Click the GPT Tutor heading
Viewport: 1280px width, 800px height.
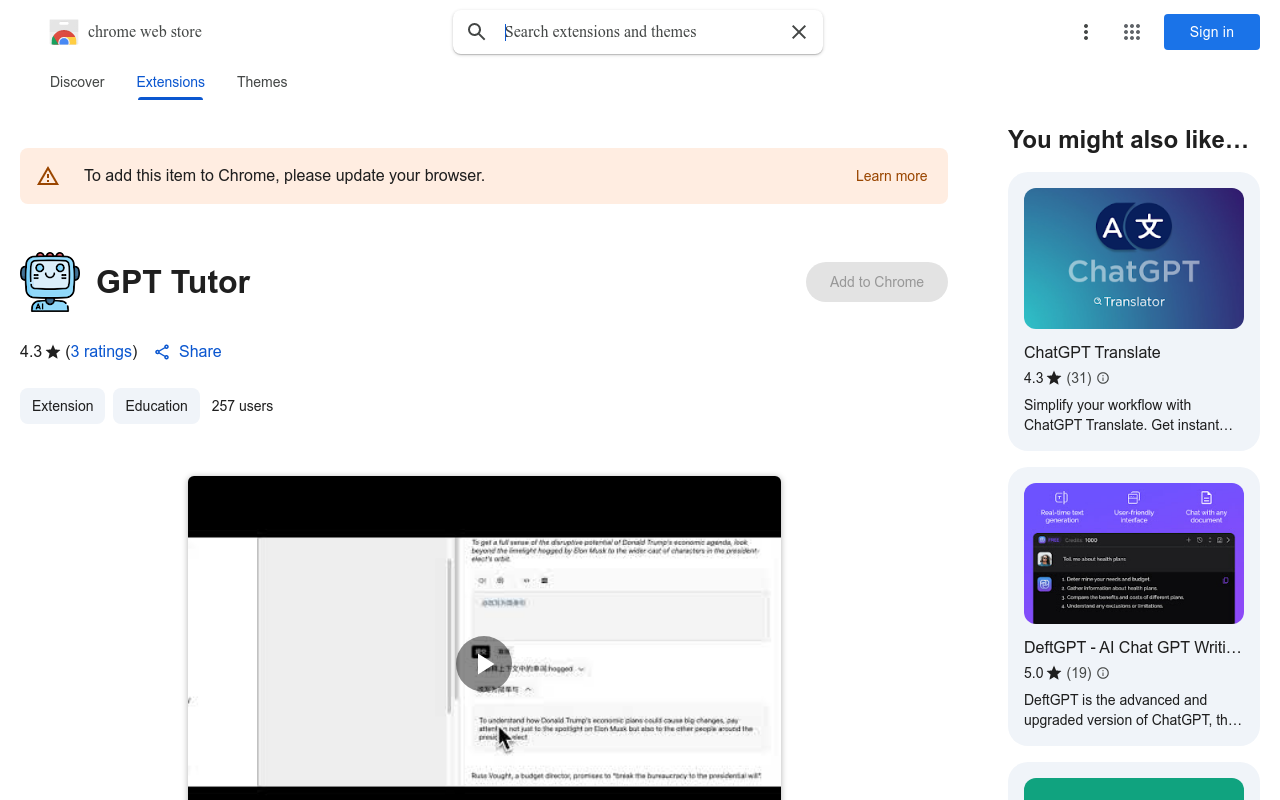(173, 282)
